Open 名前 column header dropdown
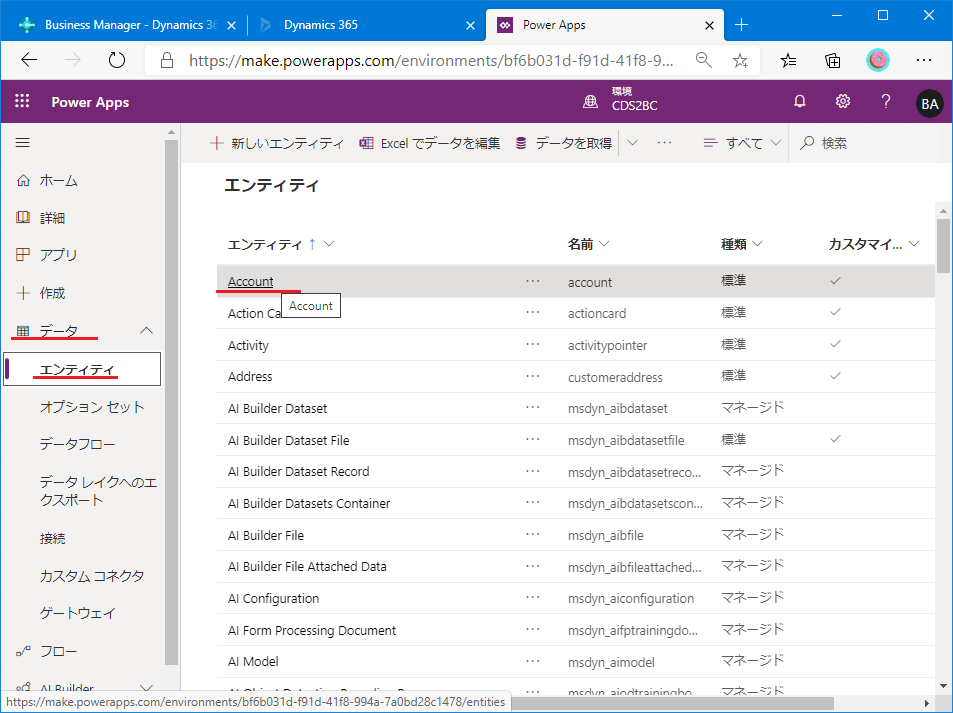This screenshot has height=713, width=953. coord(604,244)
